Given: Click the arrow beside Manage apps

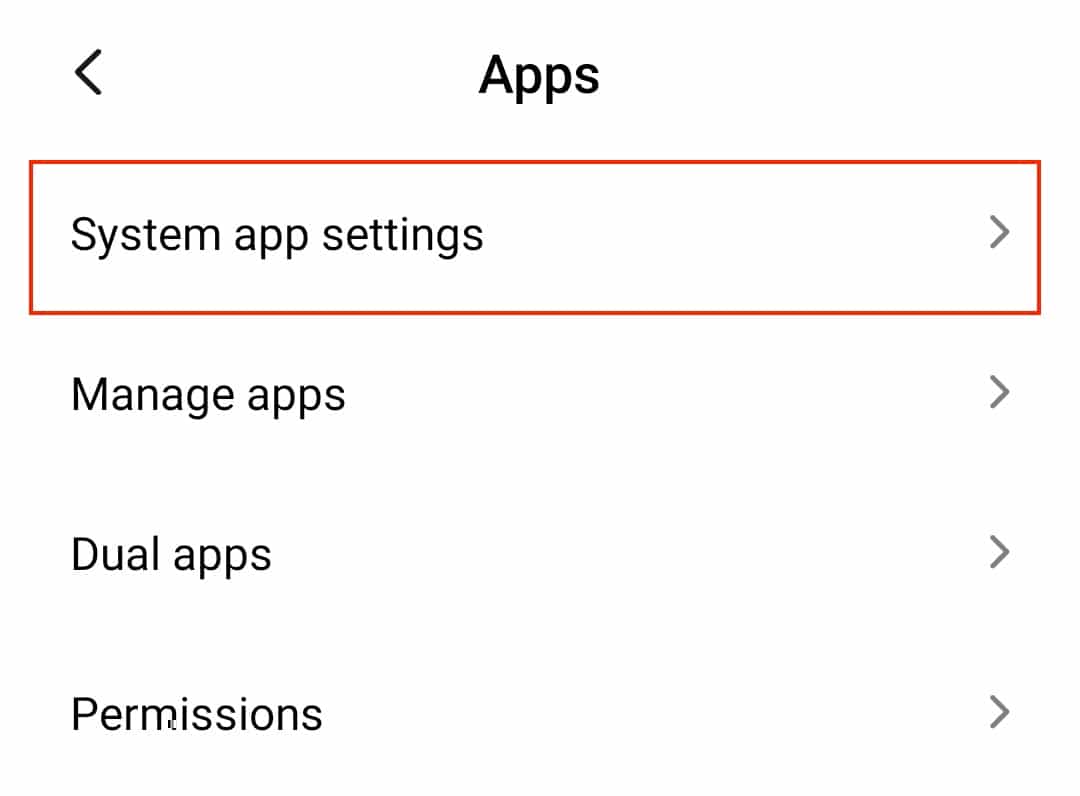Looking at the screenshot, I should tap(999, 392).
